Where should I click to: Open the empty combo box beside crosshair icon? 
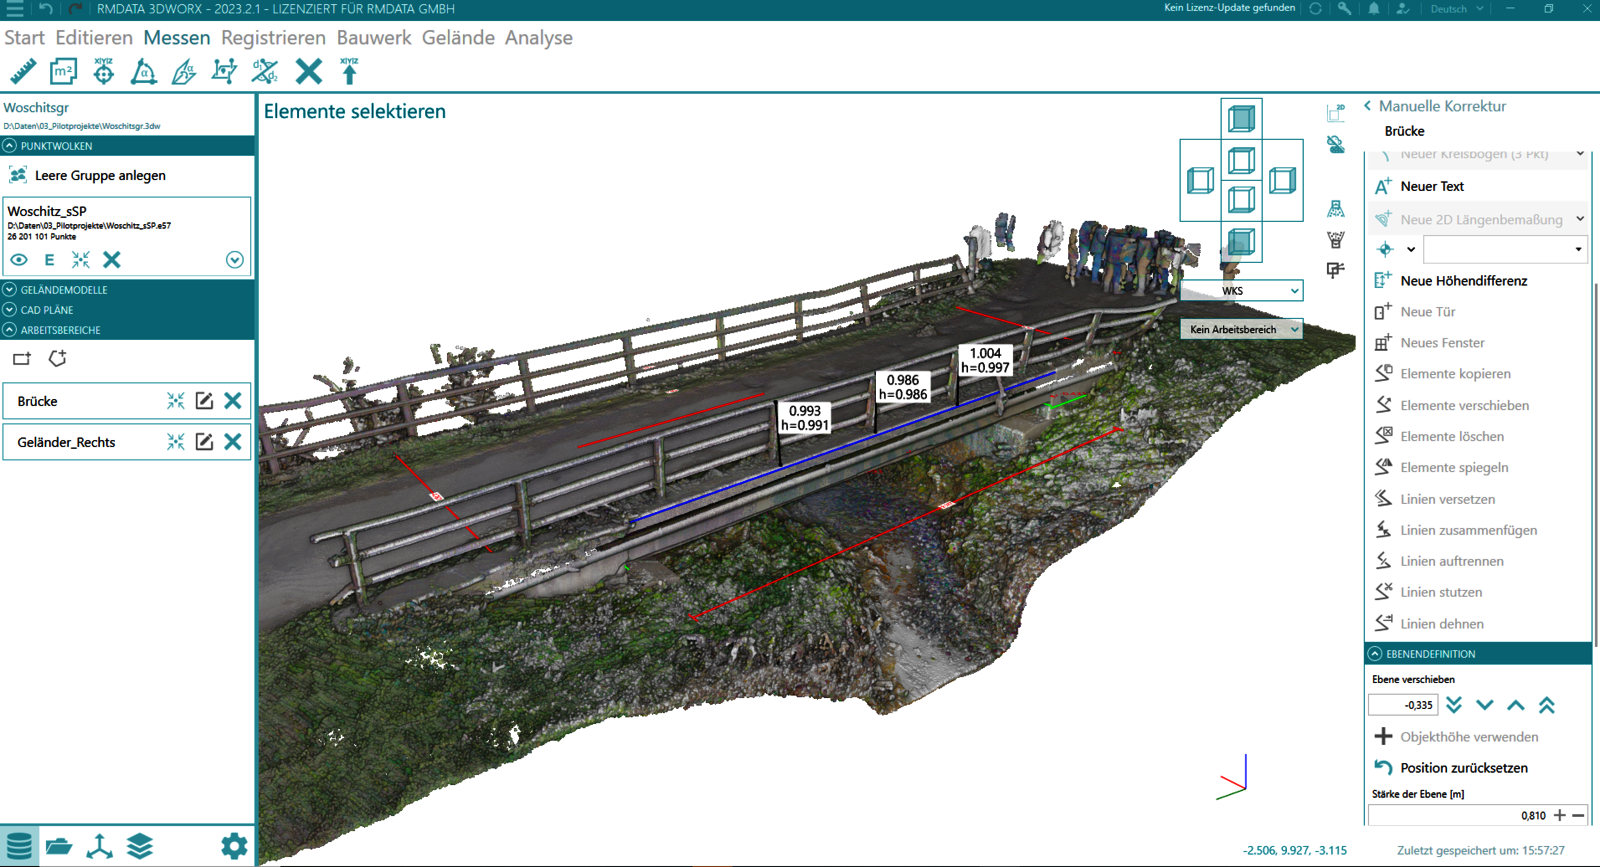click(x=1505, y=249)
